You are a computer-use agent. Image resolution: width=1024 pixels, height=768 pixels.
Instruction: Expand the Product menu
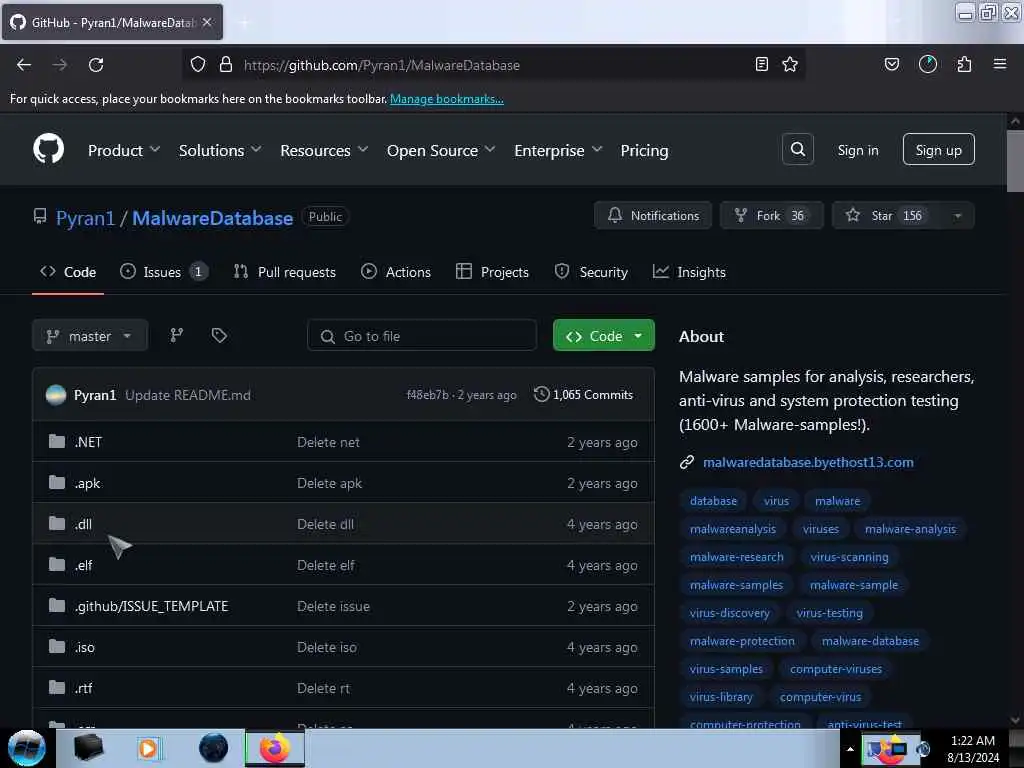pos(124,151)
